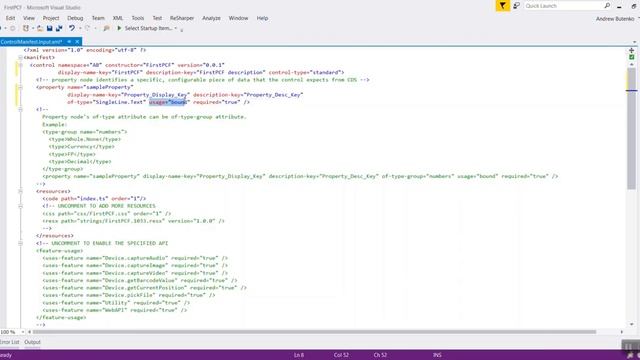Open the yellow notifications flag icon
Viewport: 640px width, 360px height.
coord(502,6)
